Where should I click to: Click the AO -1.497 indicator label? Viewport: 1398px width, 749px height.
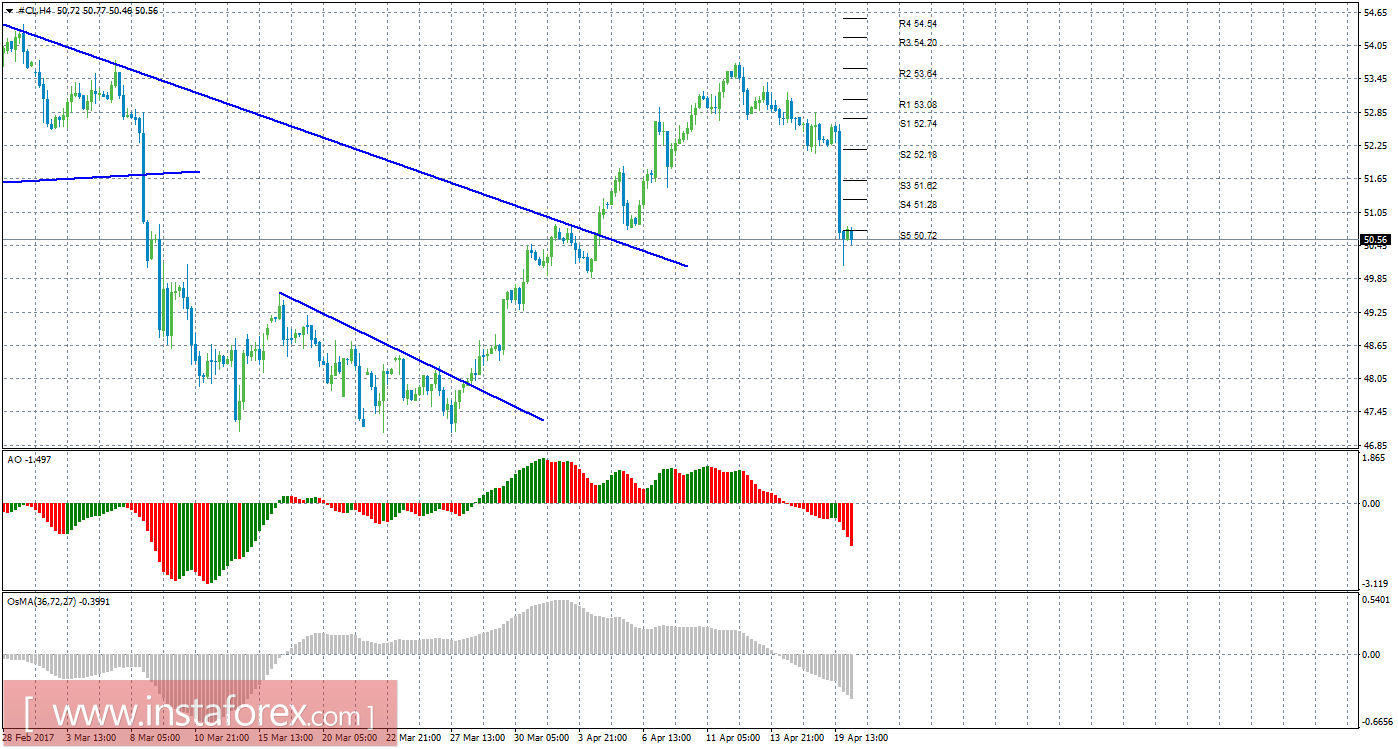[27, 458]
